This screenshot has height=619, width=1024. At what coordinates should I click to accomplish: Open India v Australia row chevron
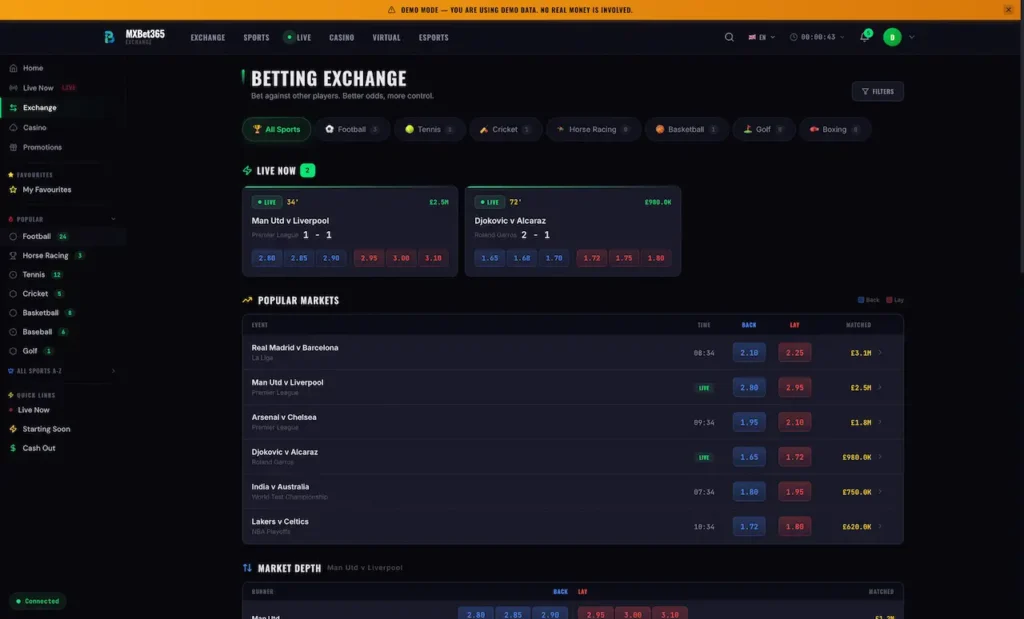pos(880,492)
